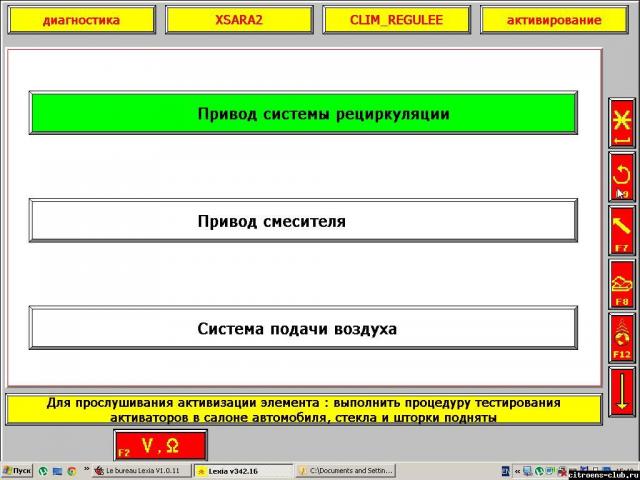640x480 pixels.
Task: Open the green uTorrent quick launch icon
Action: point(43,471)
